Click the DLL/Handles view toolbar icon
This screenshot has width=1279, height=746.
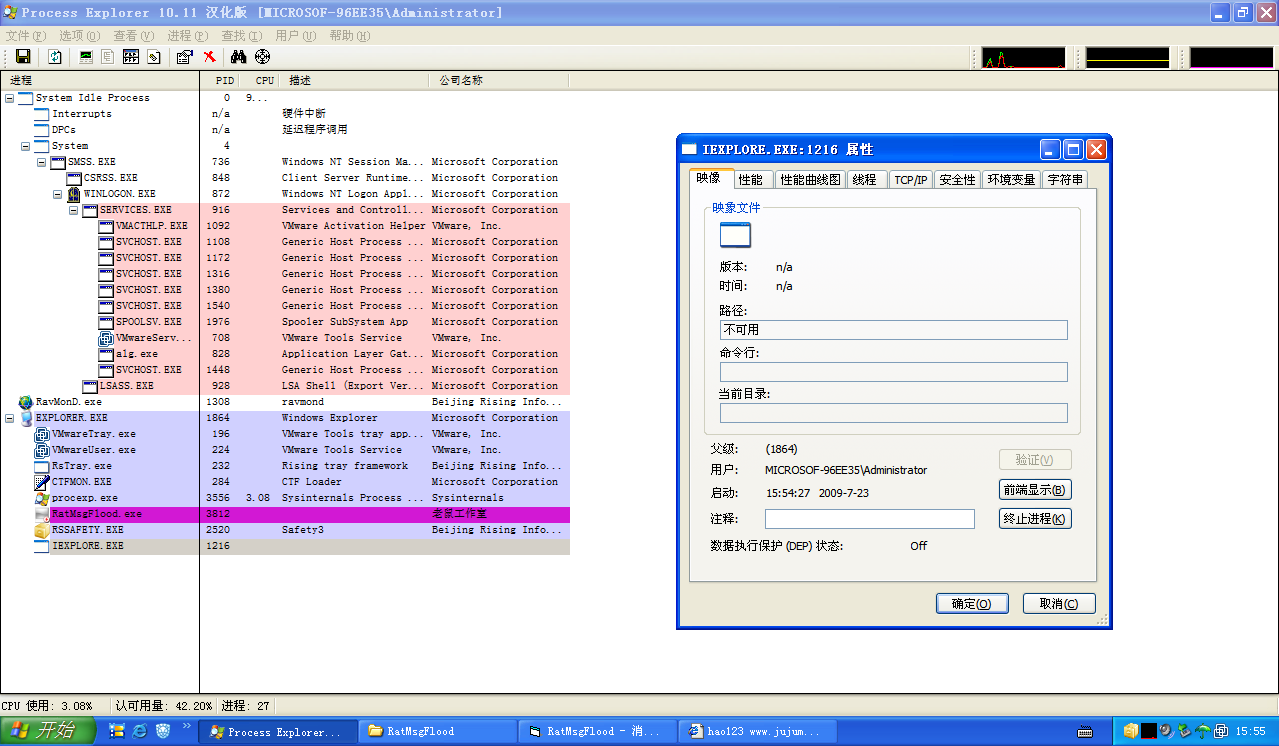coord(153,57)
